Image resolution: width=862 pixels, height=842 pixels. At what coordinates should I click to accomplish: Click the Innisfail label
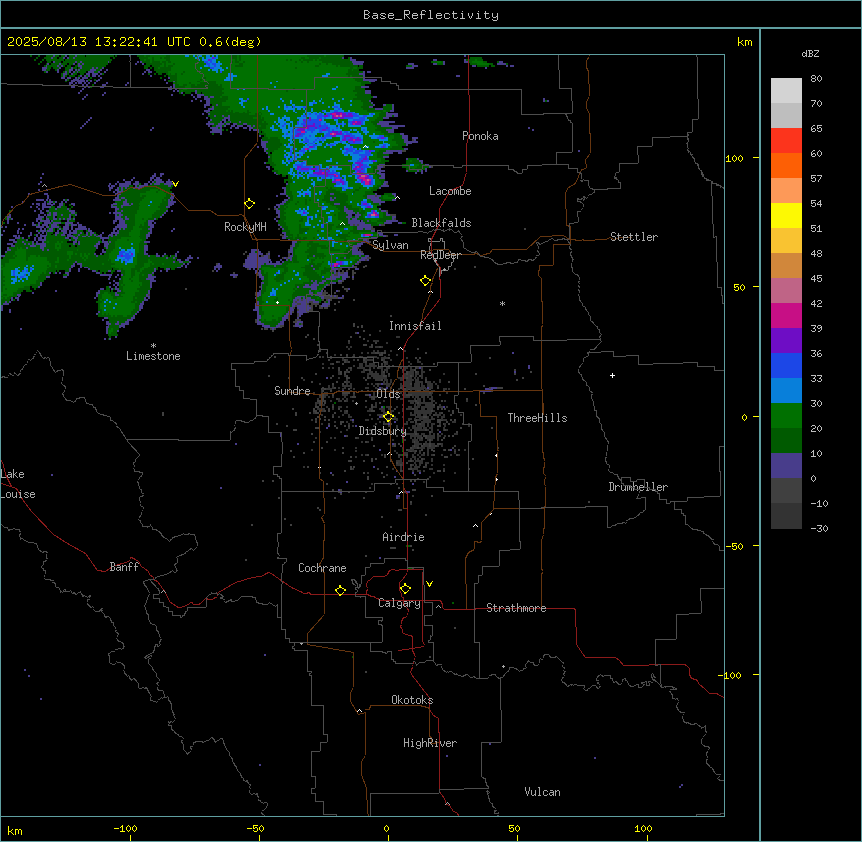pyautogui.click(x=415, y=326)
